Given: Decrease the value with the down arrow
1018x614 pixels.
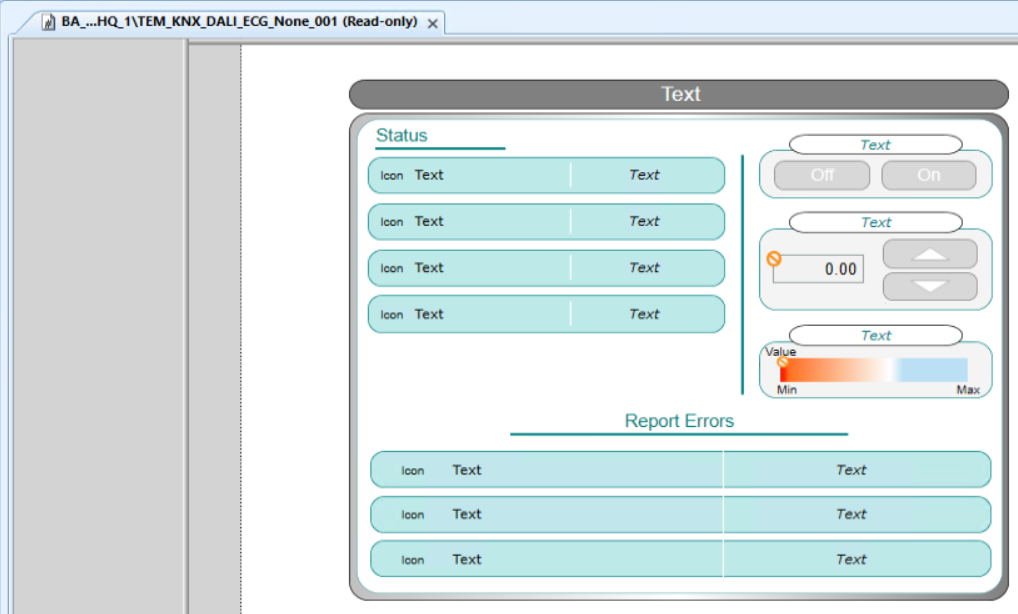Looking at the screenshot, I should click(x=929, y=287).
